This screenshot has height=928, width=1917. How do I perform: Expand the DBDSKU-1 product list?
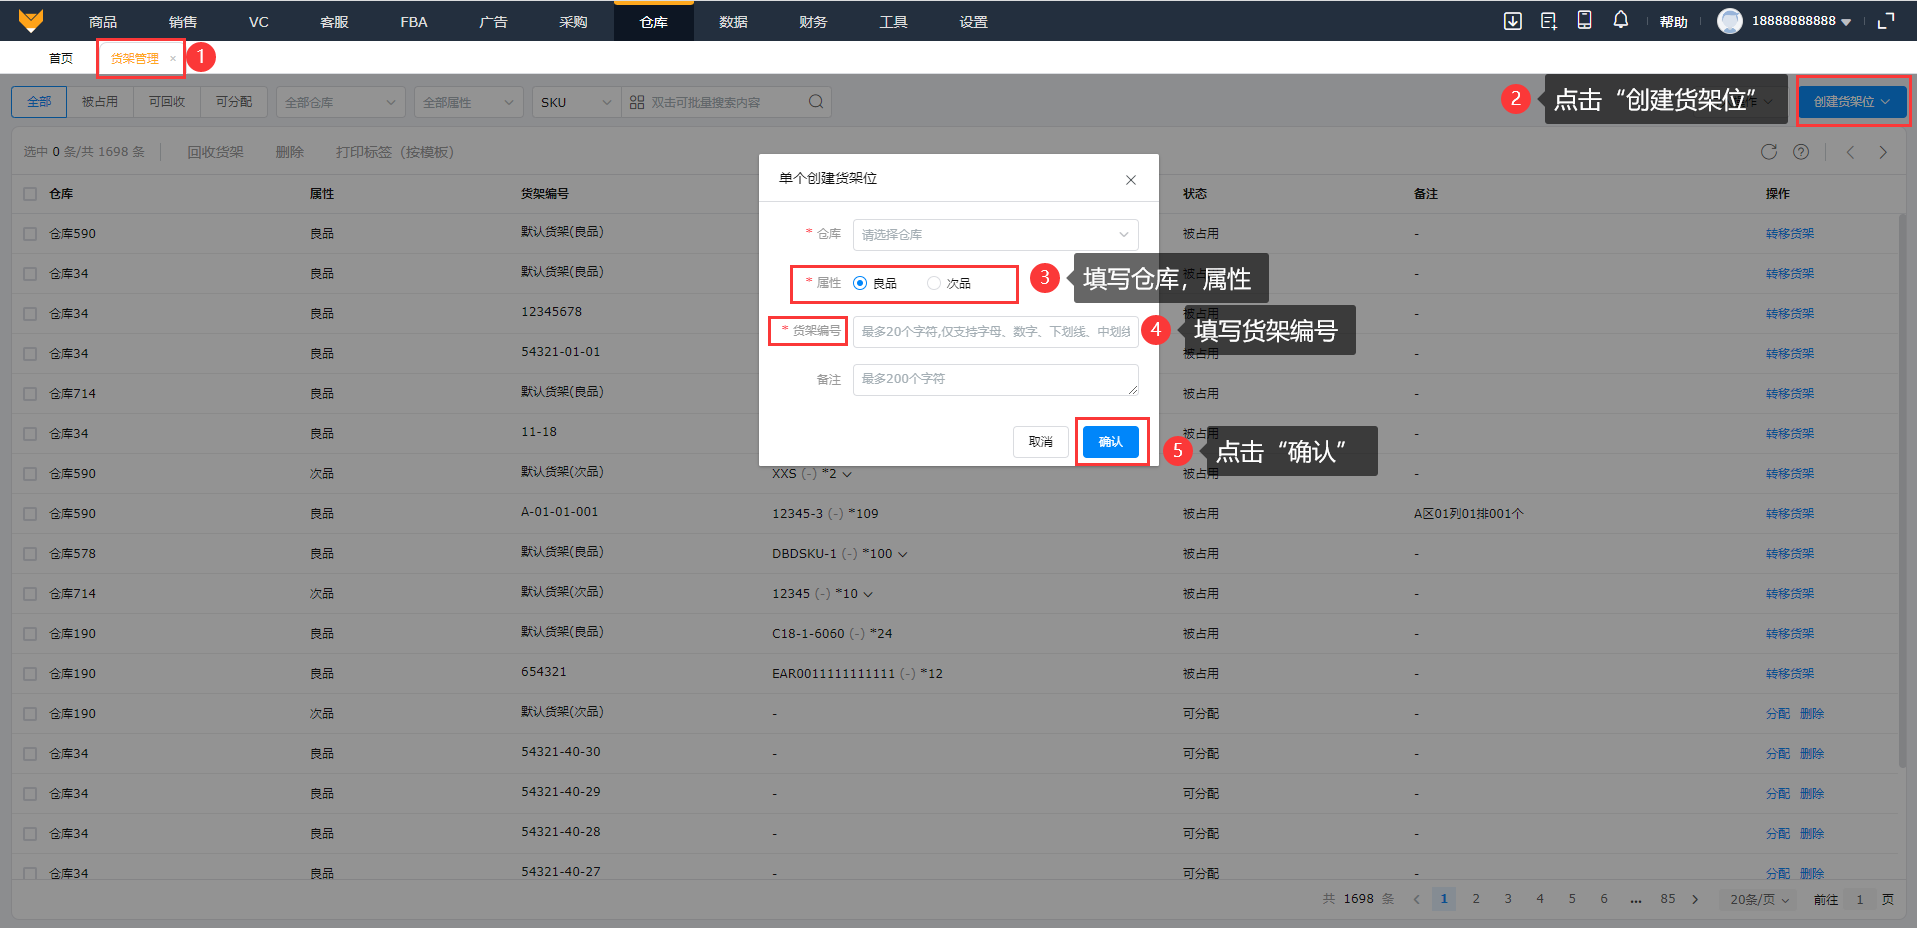coord(903,554)
